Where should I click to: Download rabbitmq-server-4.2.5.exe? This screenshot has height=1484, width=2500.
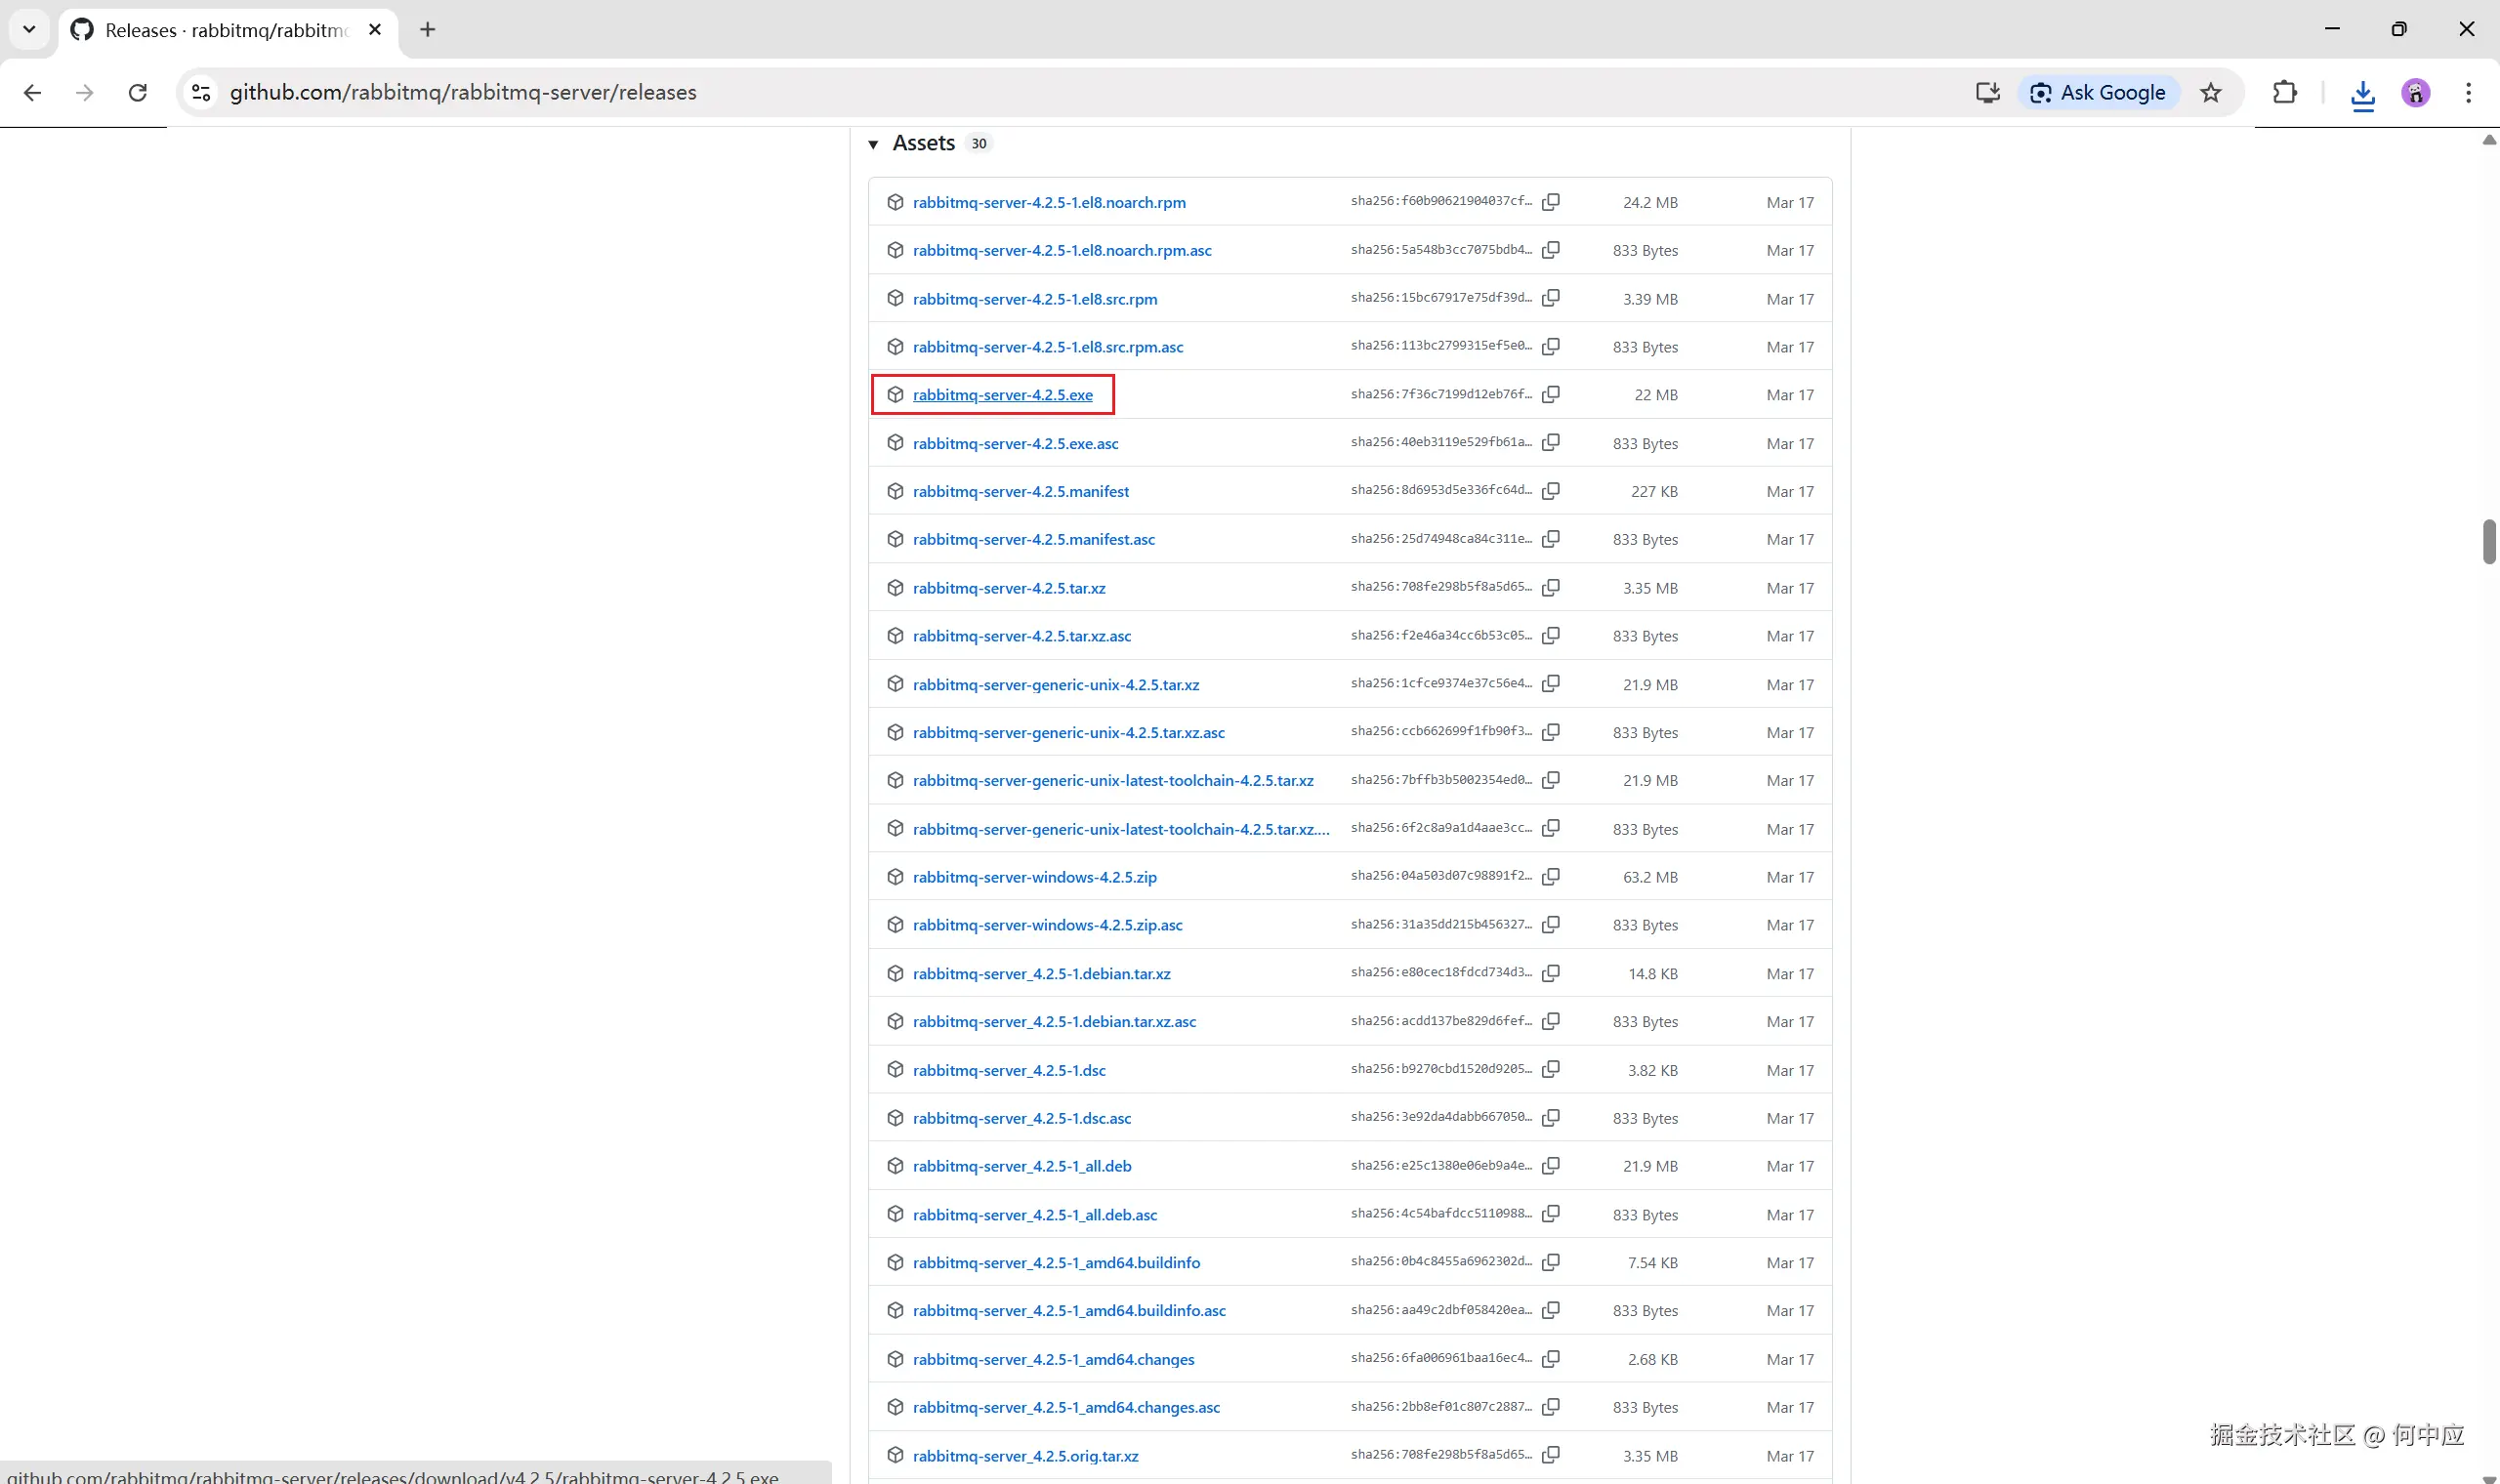click(x=1002, y=395)
